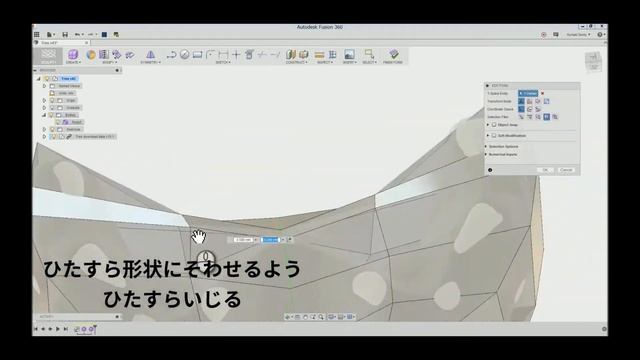Select the sketch Line tool icon
This screenshot has height=360, width=640.
[x=171, y=54]
